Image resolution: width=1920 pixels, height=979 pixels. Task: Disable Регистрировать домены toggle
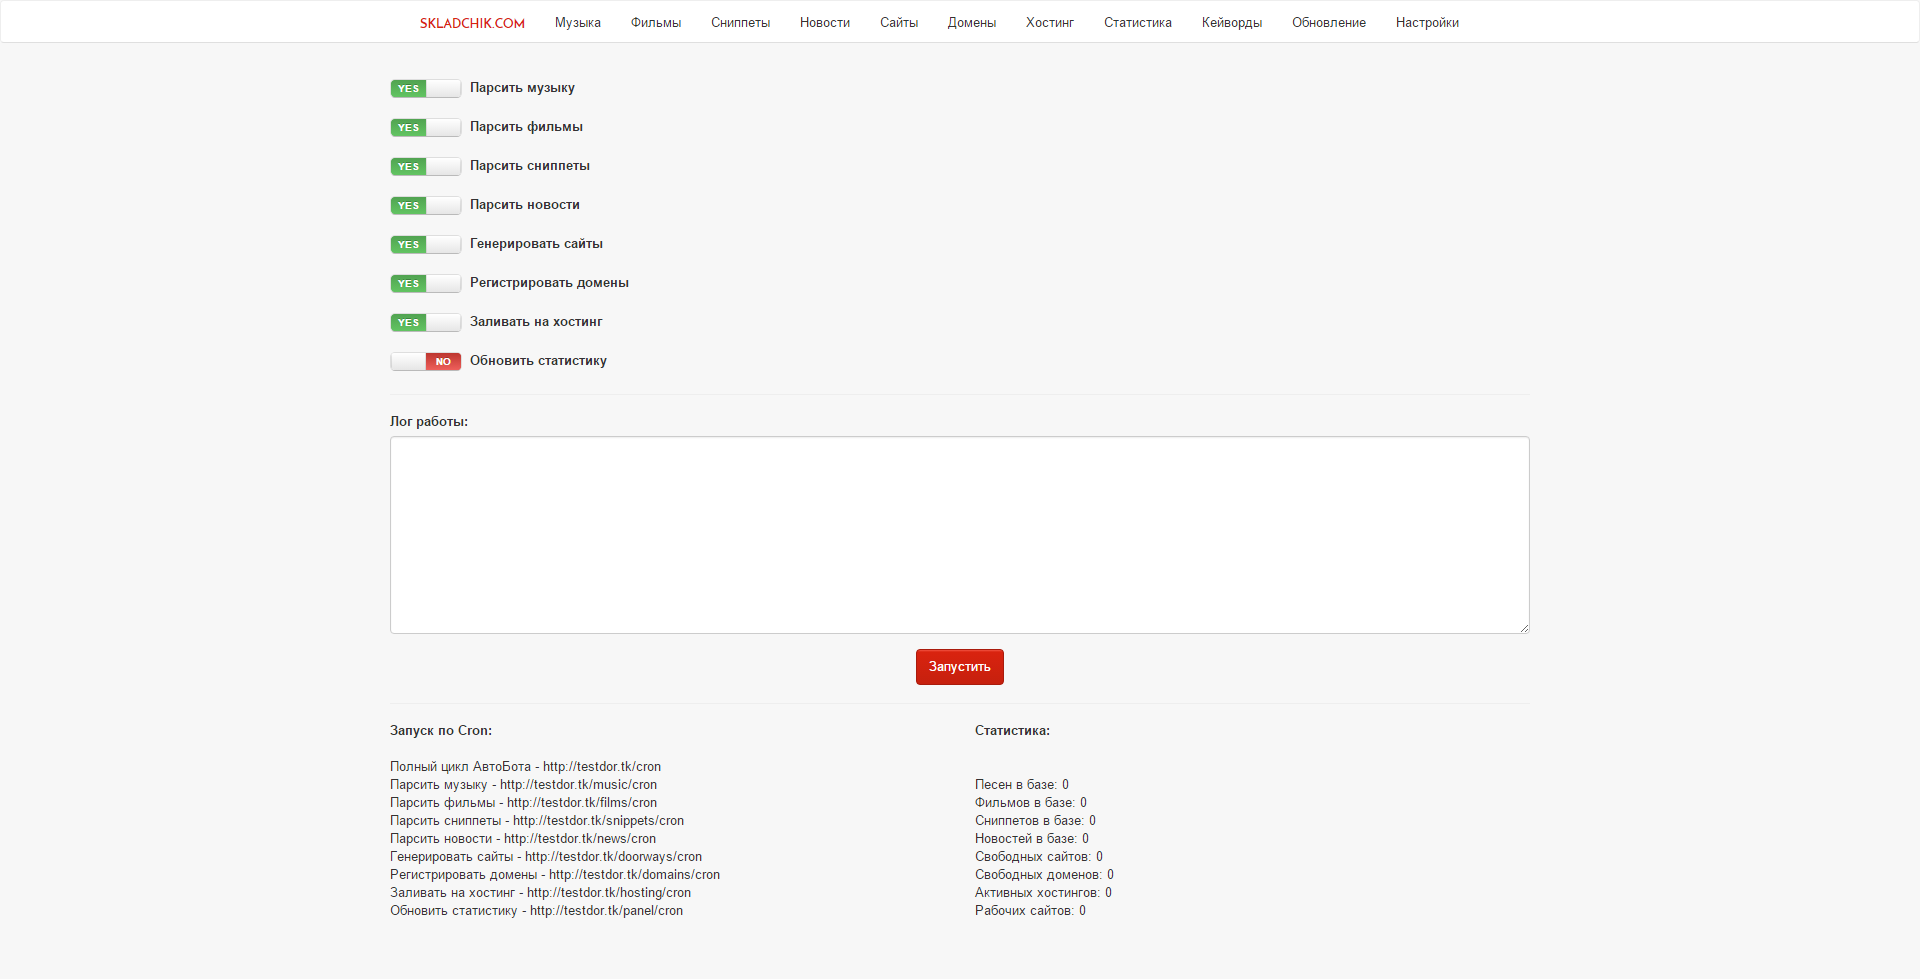coord(425,283)
